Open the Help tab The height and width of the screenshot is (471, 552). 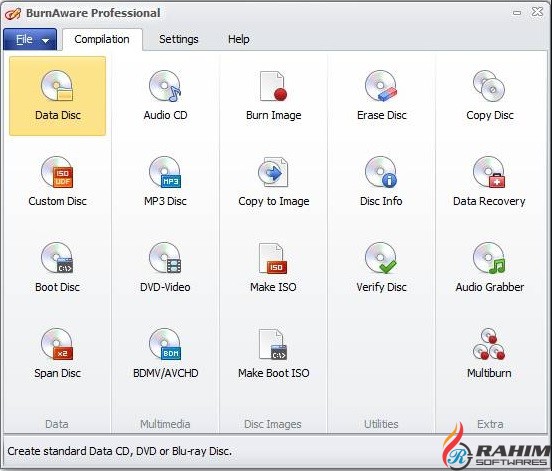point(239,39)
